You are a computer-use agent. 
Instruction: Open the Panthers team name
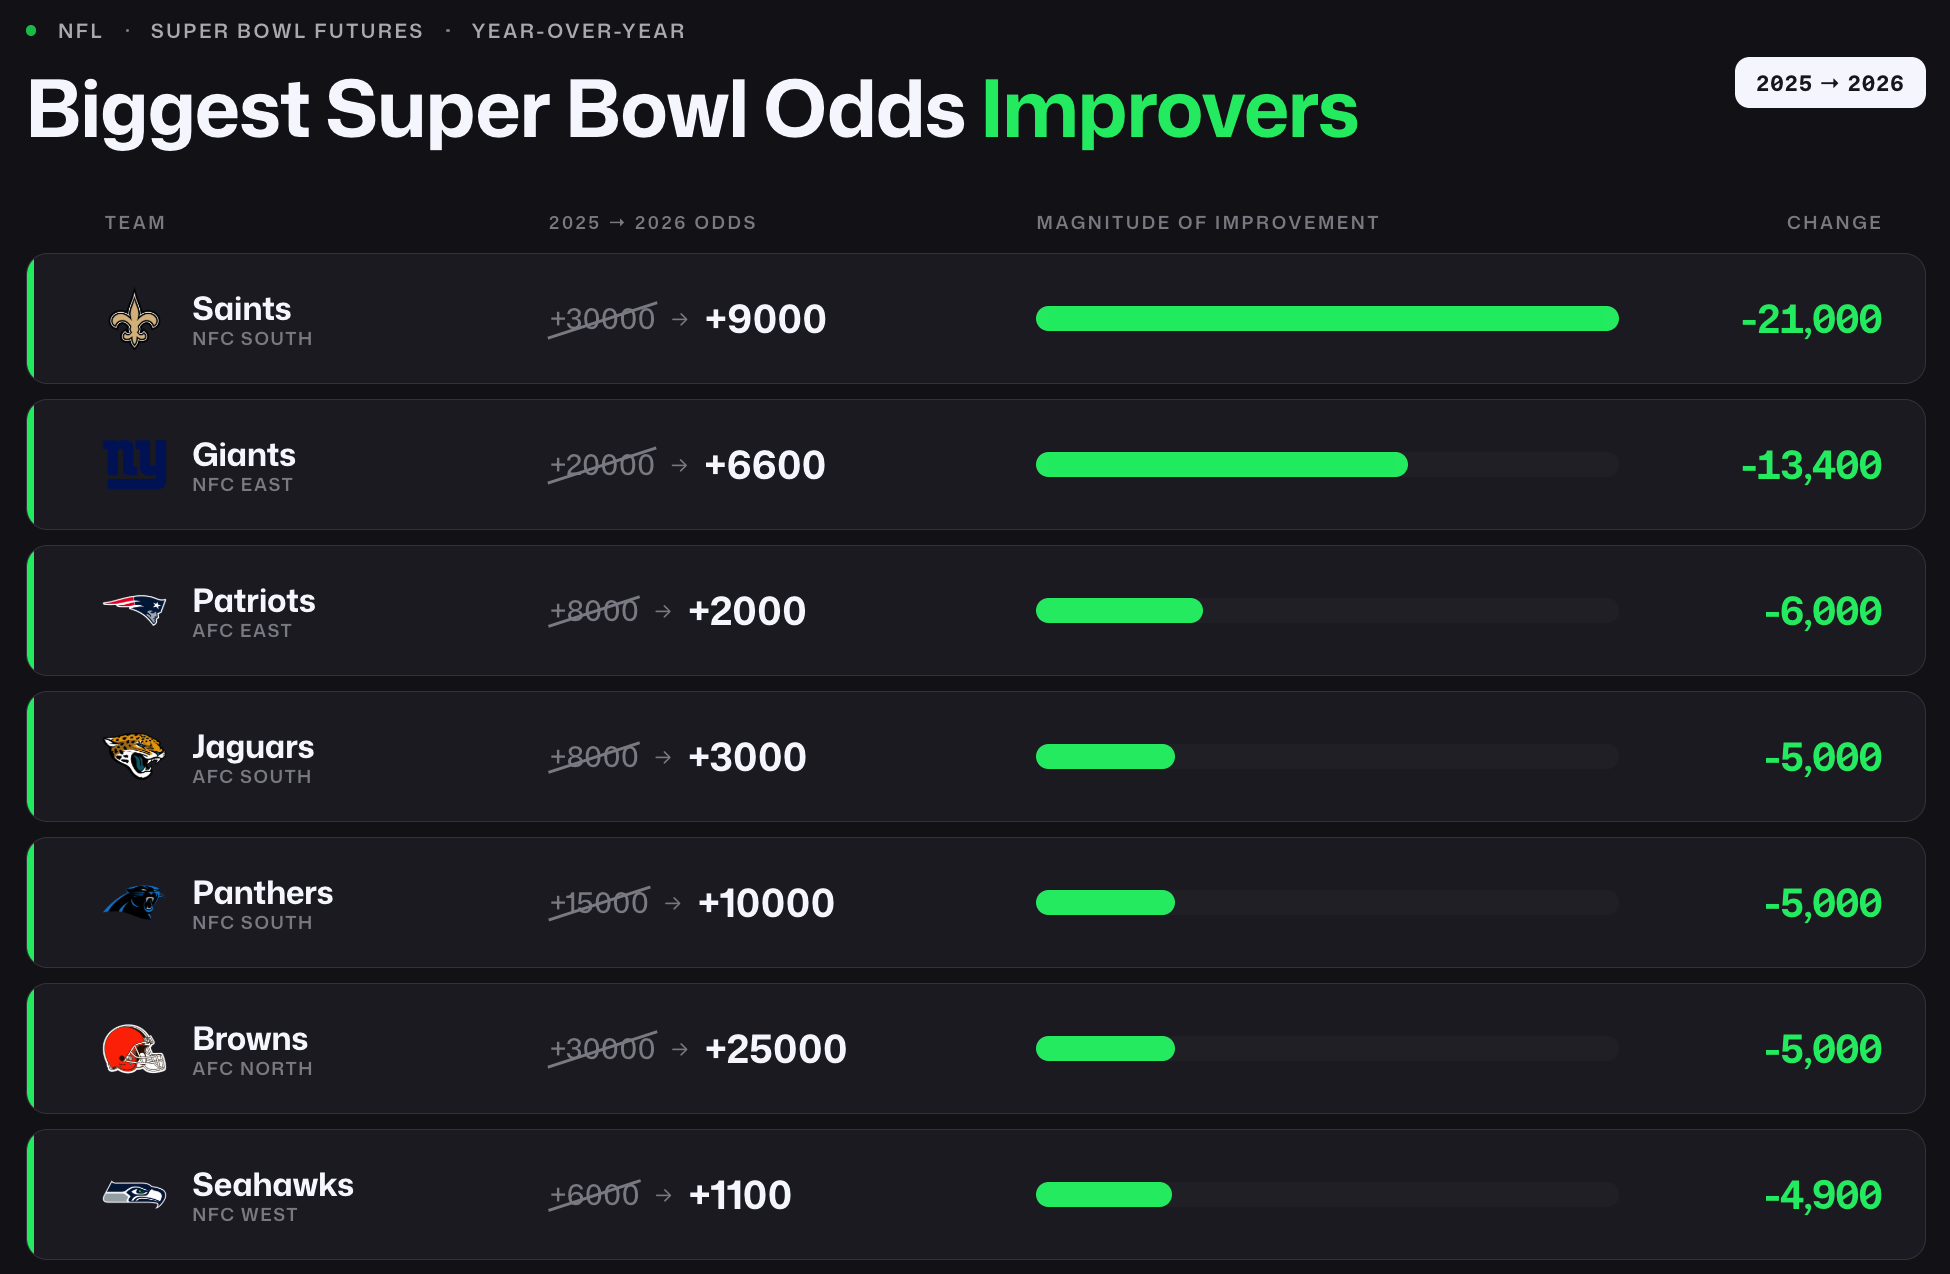coord(262,892)
